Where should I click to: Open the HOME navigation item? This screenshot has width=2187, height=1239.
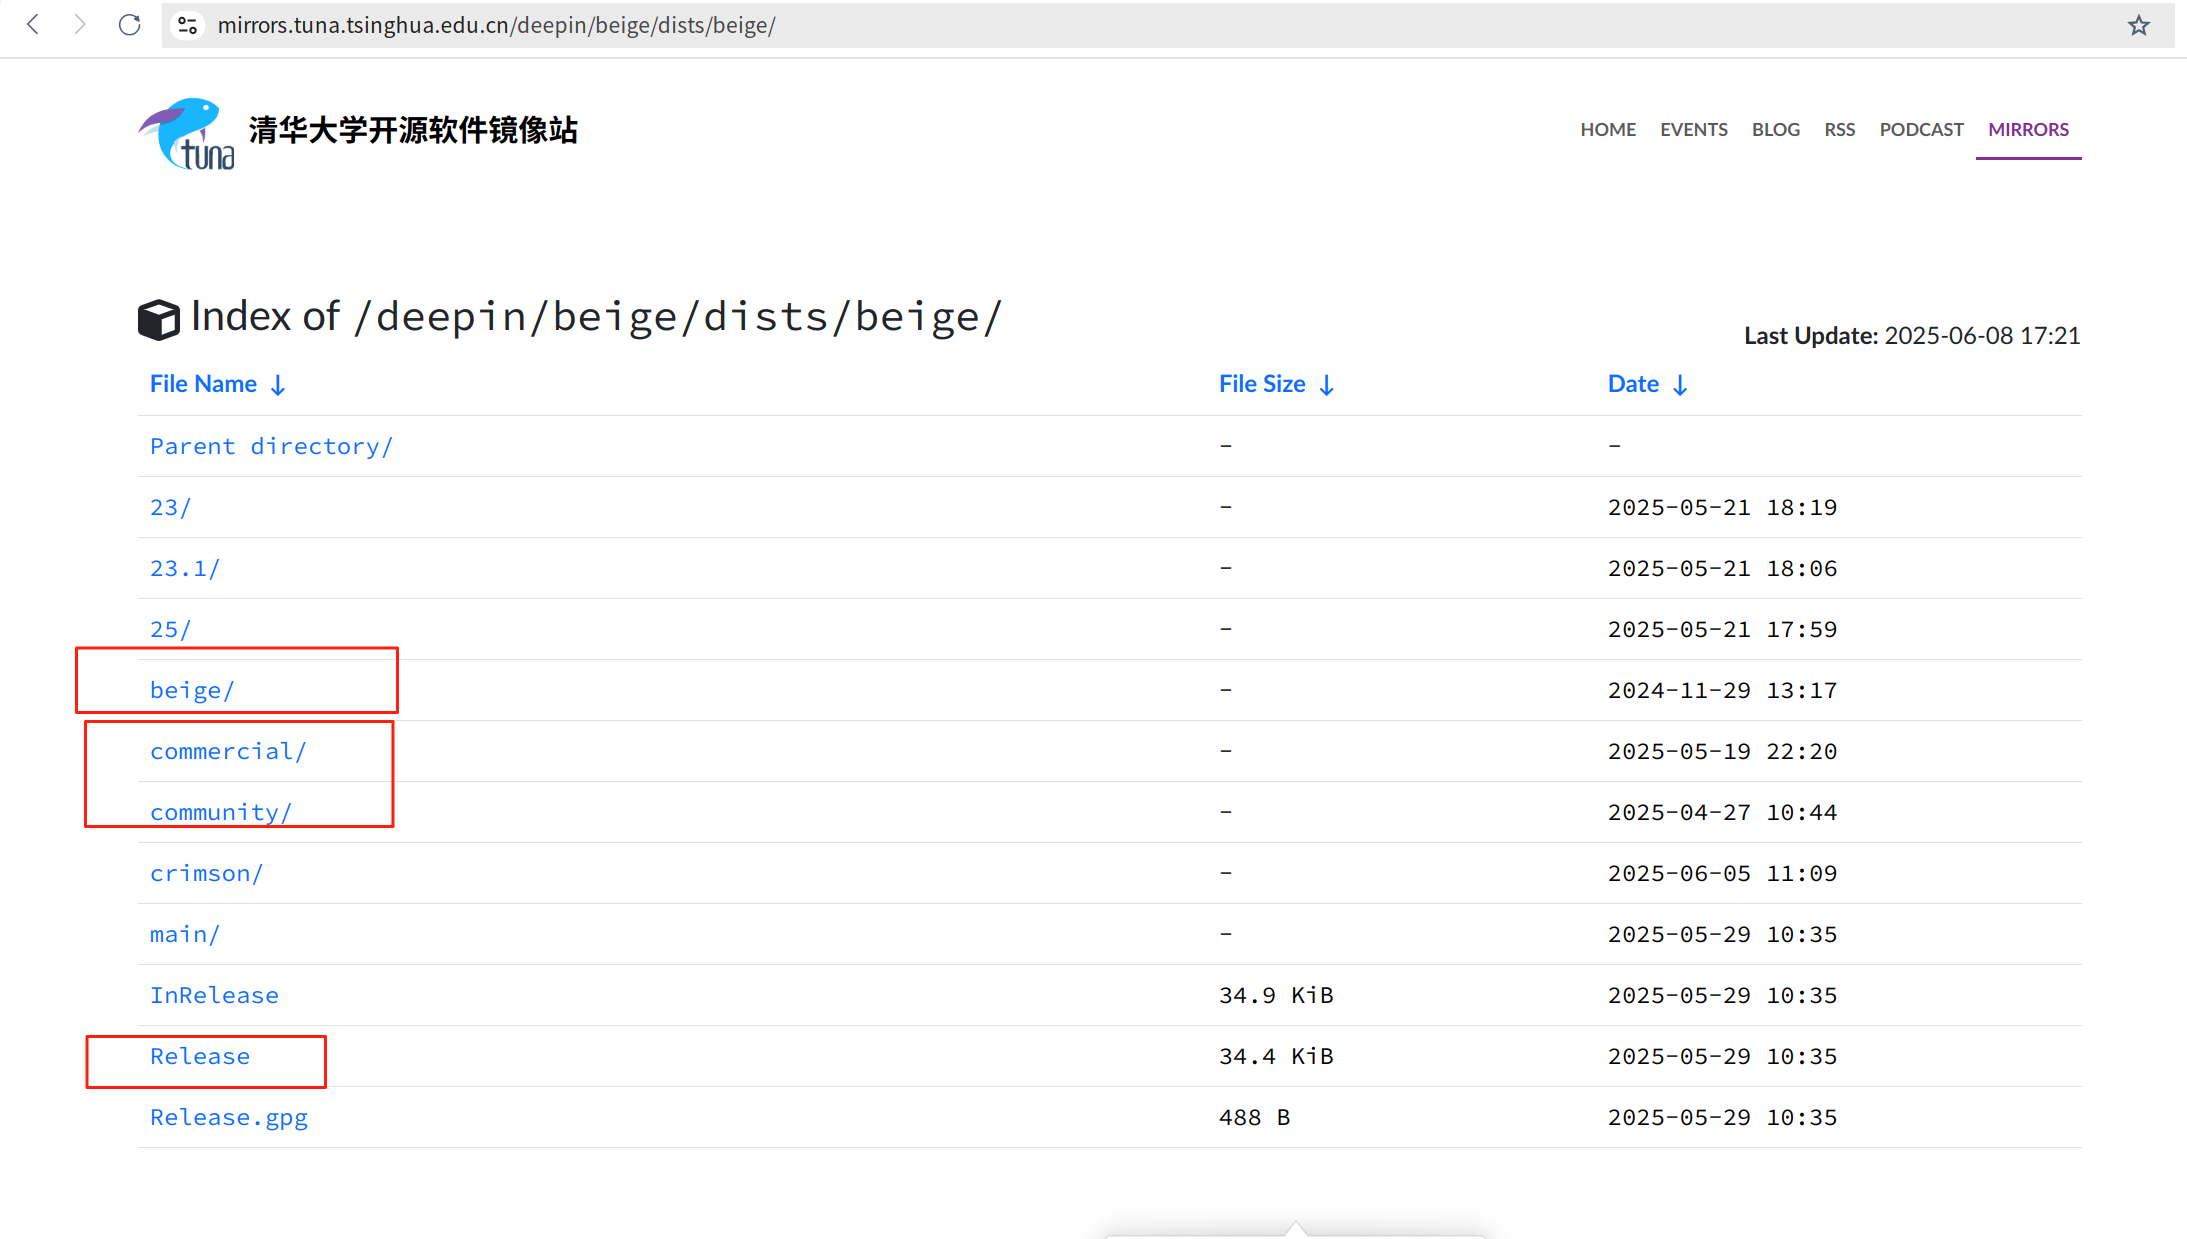1608,130
